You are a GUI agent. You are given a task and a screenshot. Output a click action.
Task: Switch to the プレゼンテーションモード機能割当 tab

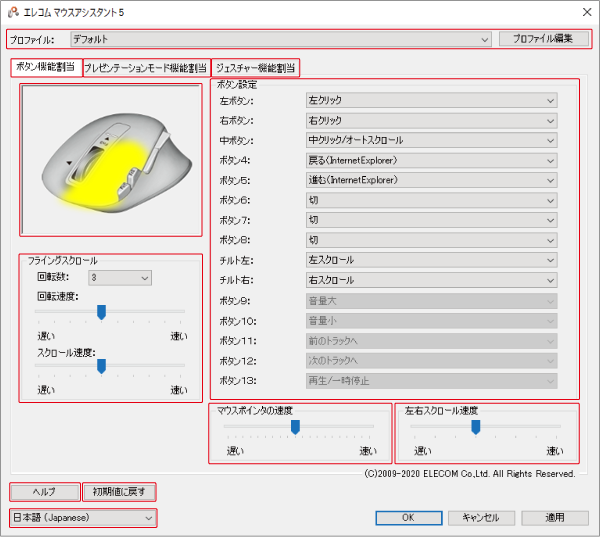point(146,68)
